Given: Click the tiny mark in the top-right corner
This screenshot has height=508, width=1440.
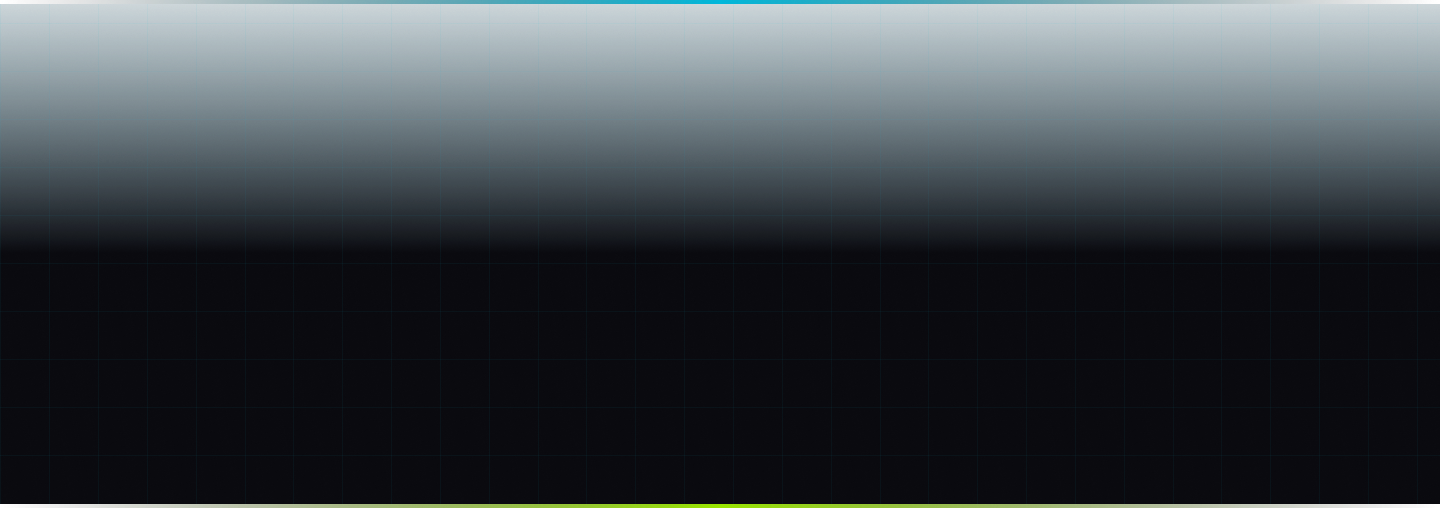Looking at the screenshot, I should (1436, 3).
